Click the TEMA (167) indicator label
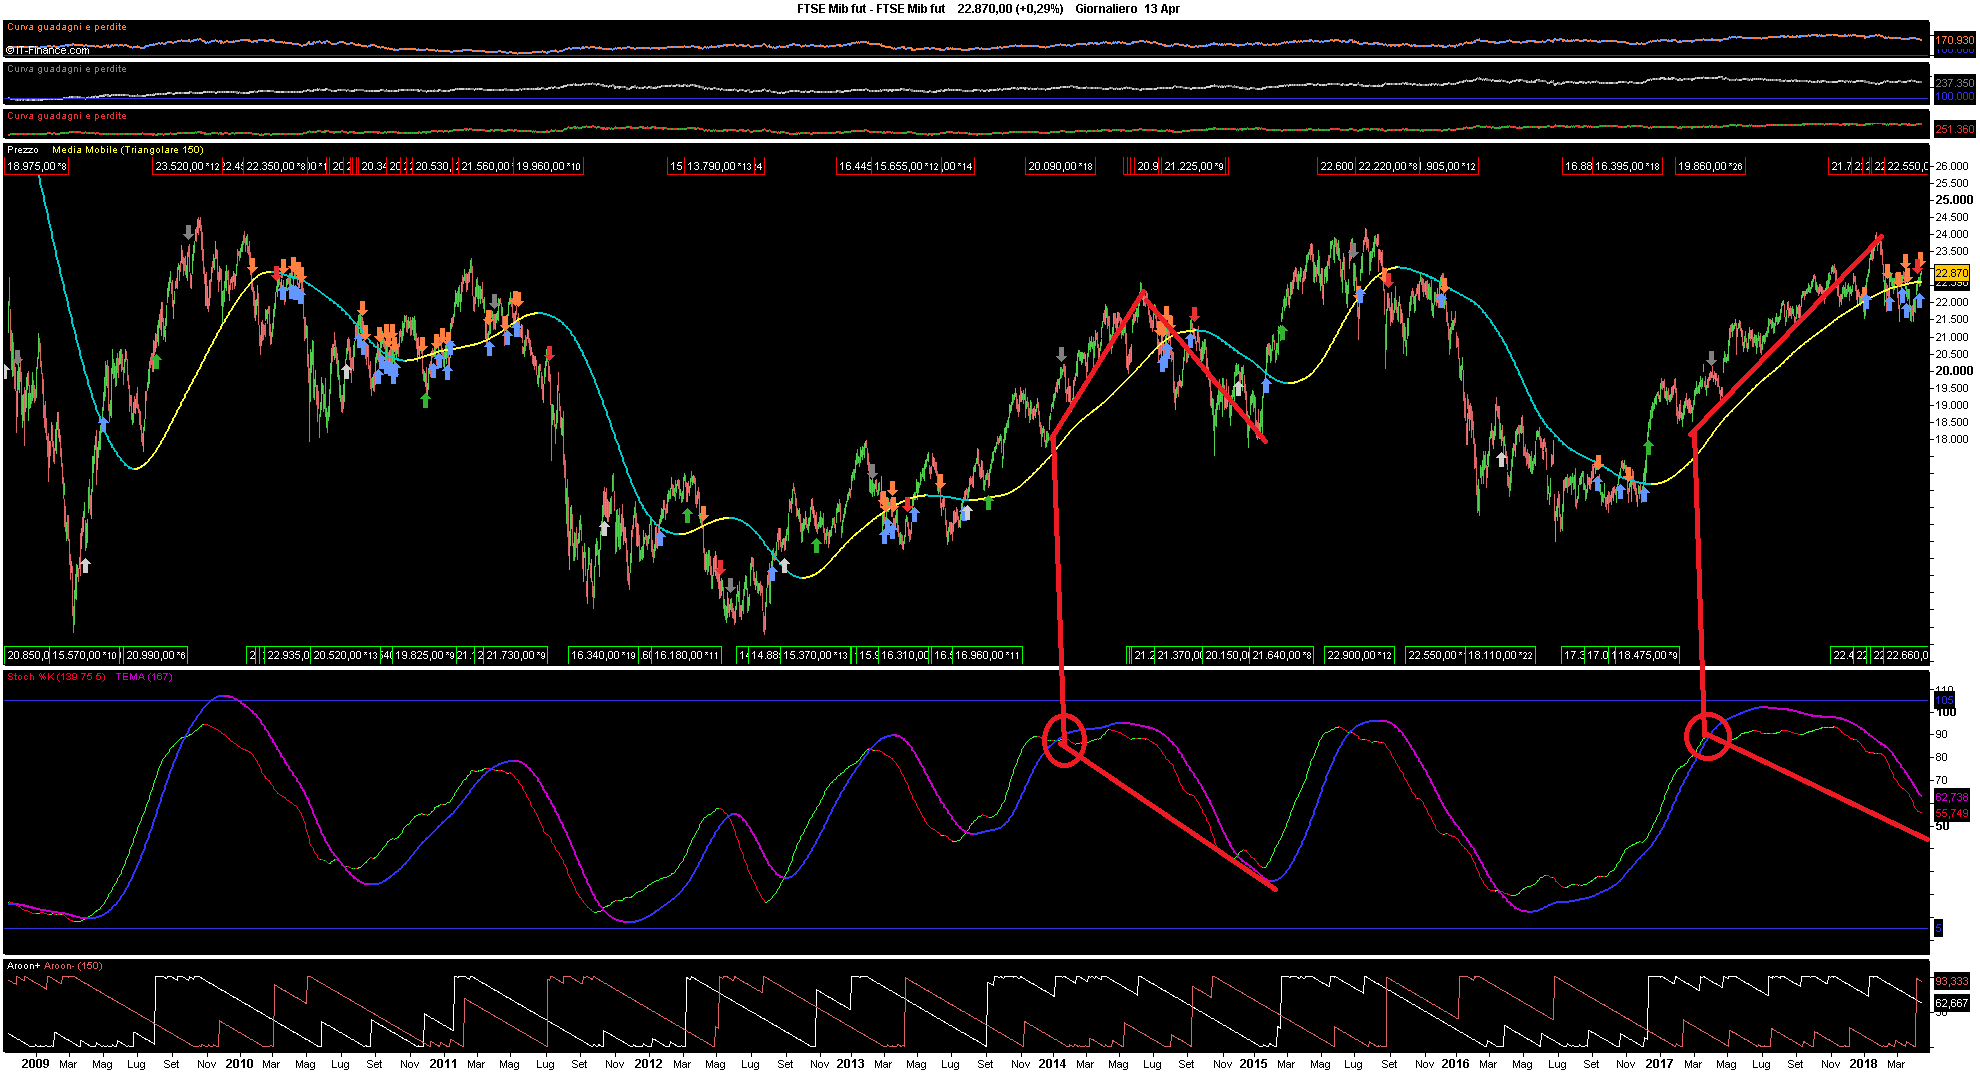The image size is (1980, 1080). pos(144,677)
